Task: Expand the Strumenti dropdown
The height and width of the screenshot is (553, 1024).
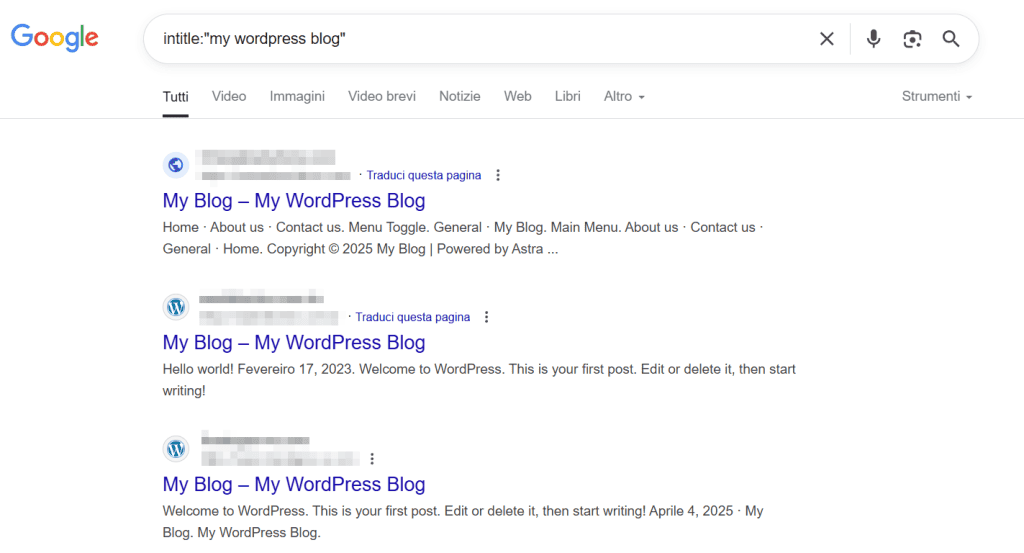Action: [936, 97]
